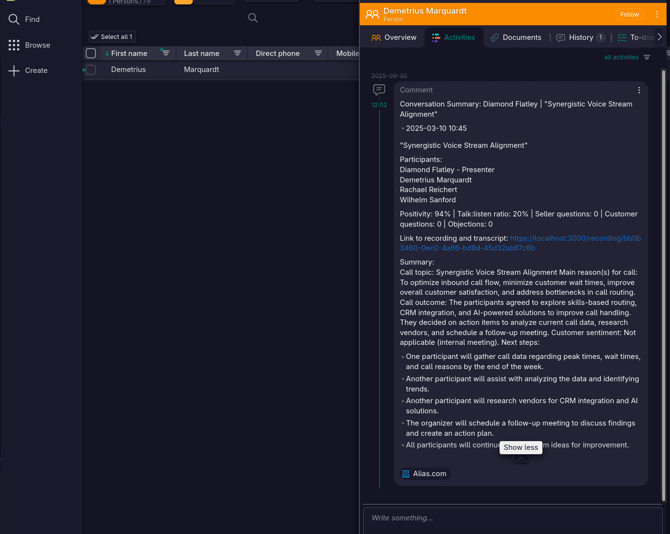Open the Direct phone column filter dropdown
The width and height of the screenshot is (670, 534).
tap(318, 53)
